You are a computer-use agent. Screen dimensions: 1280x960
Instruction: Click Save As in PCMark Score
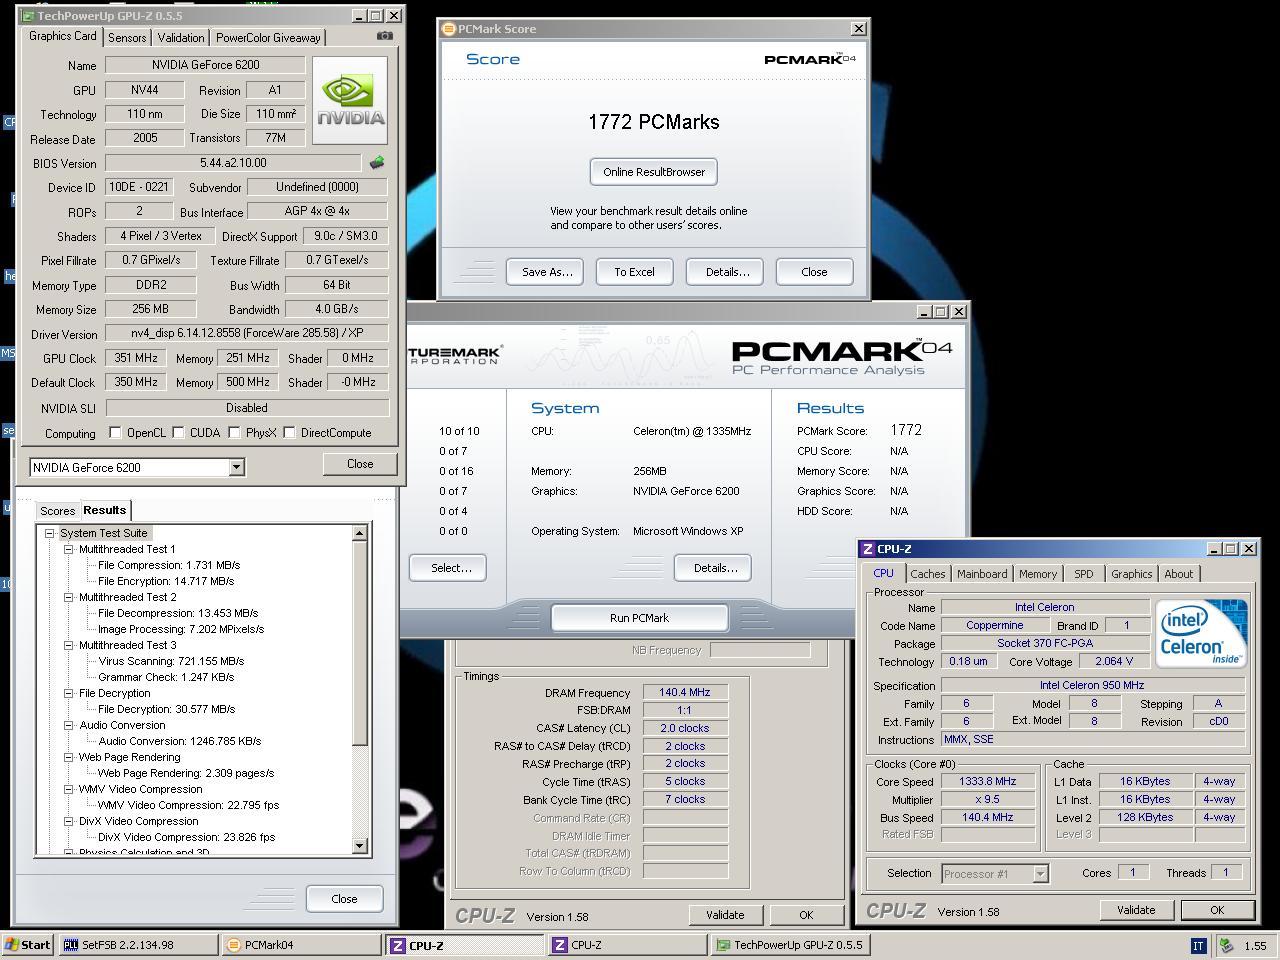pos(547,272)
